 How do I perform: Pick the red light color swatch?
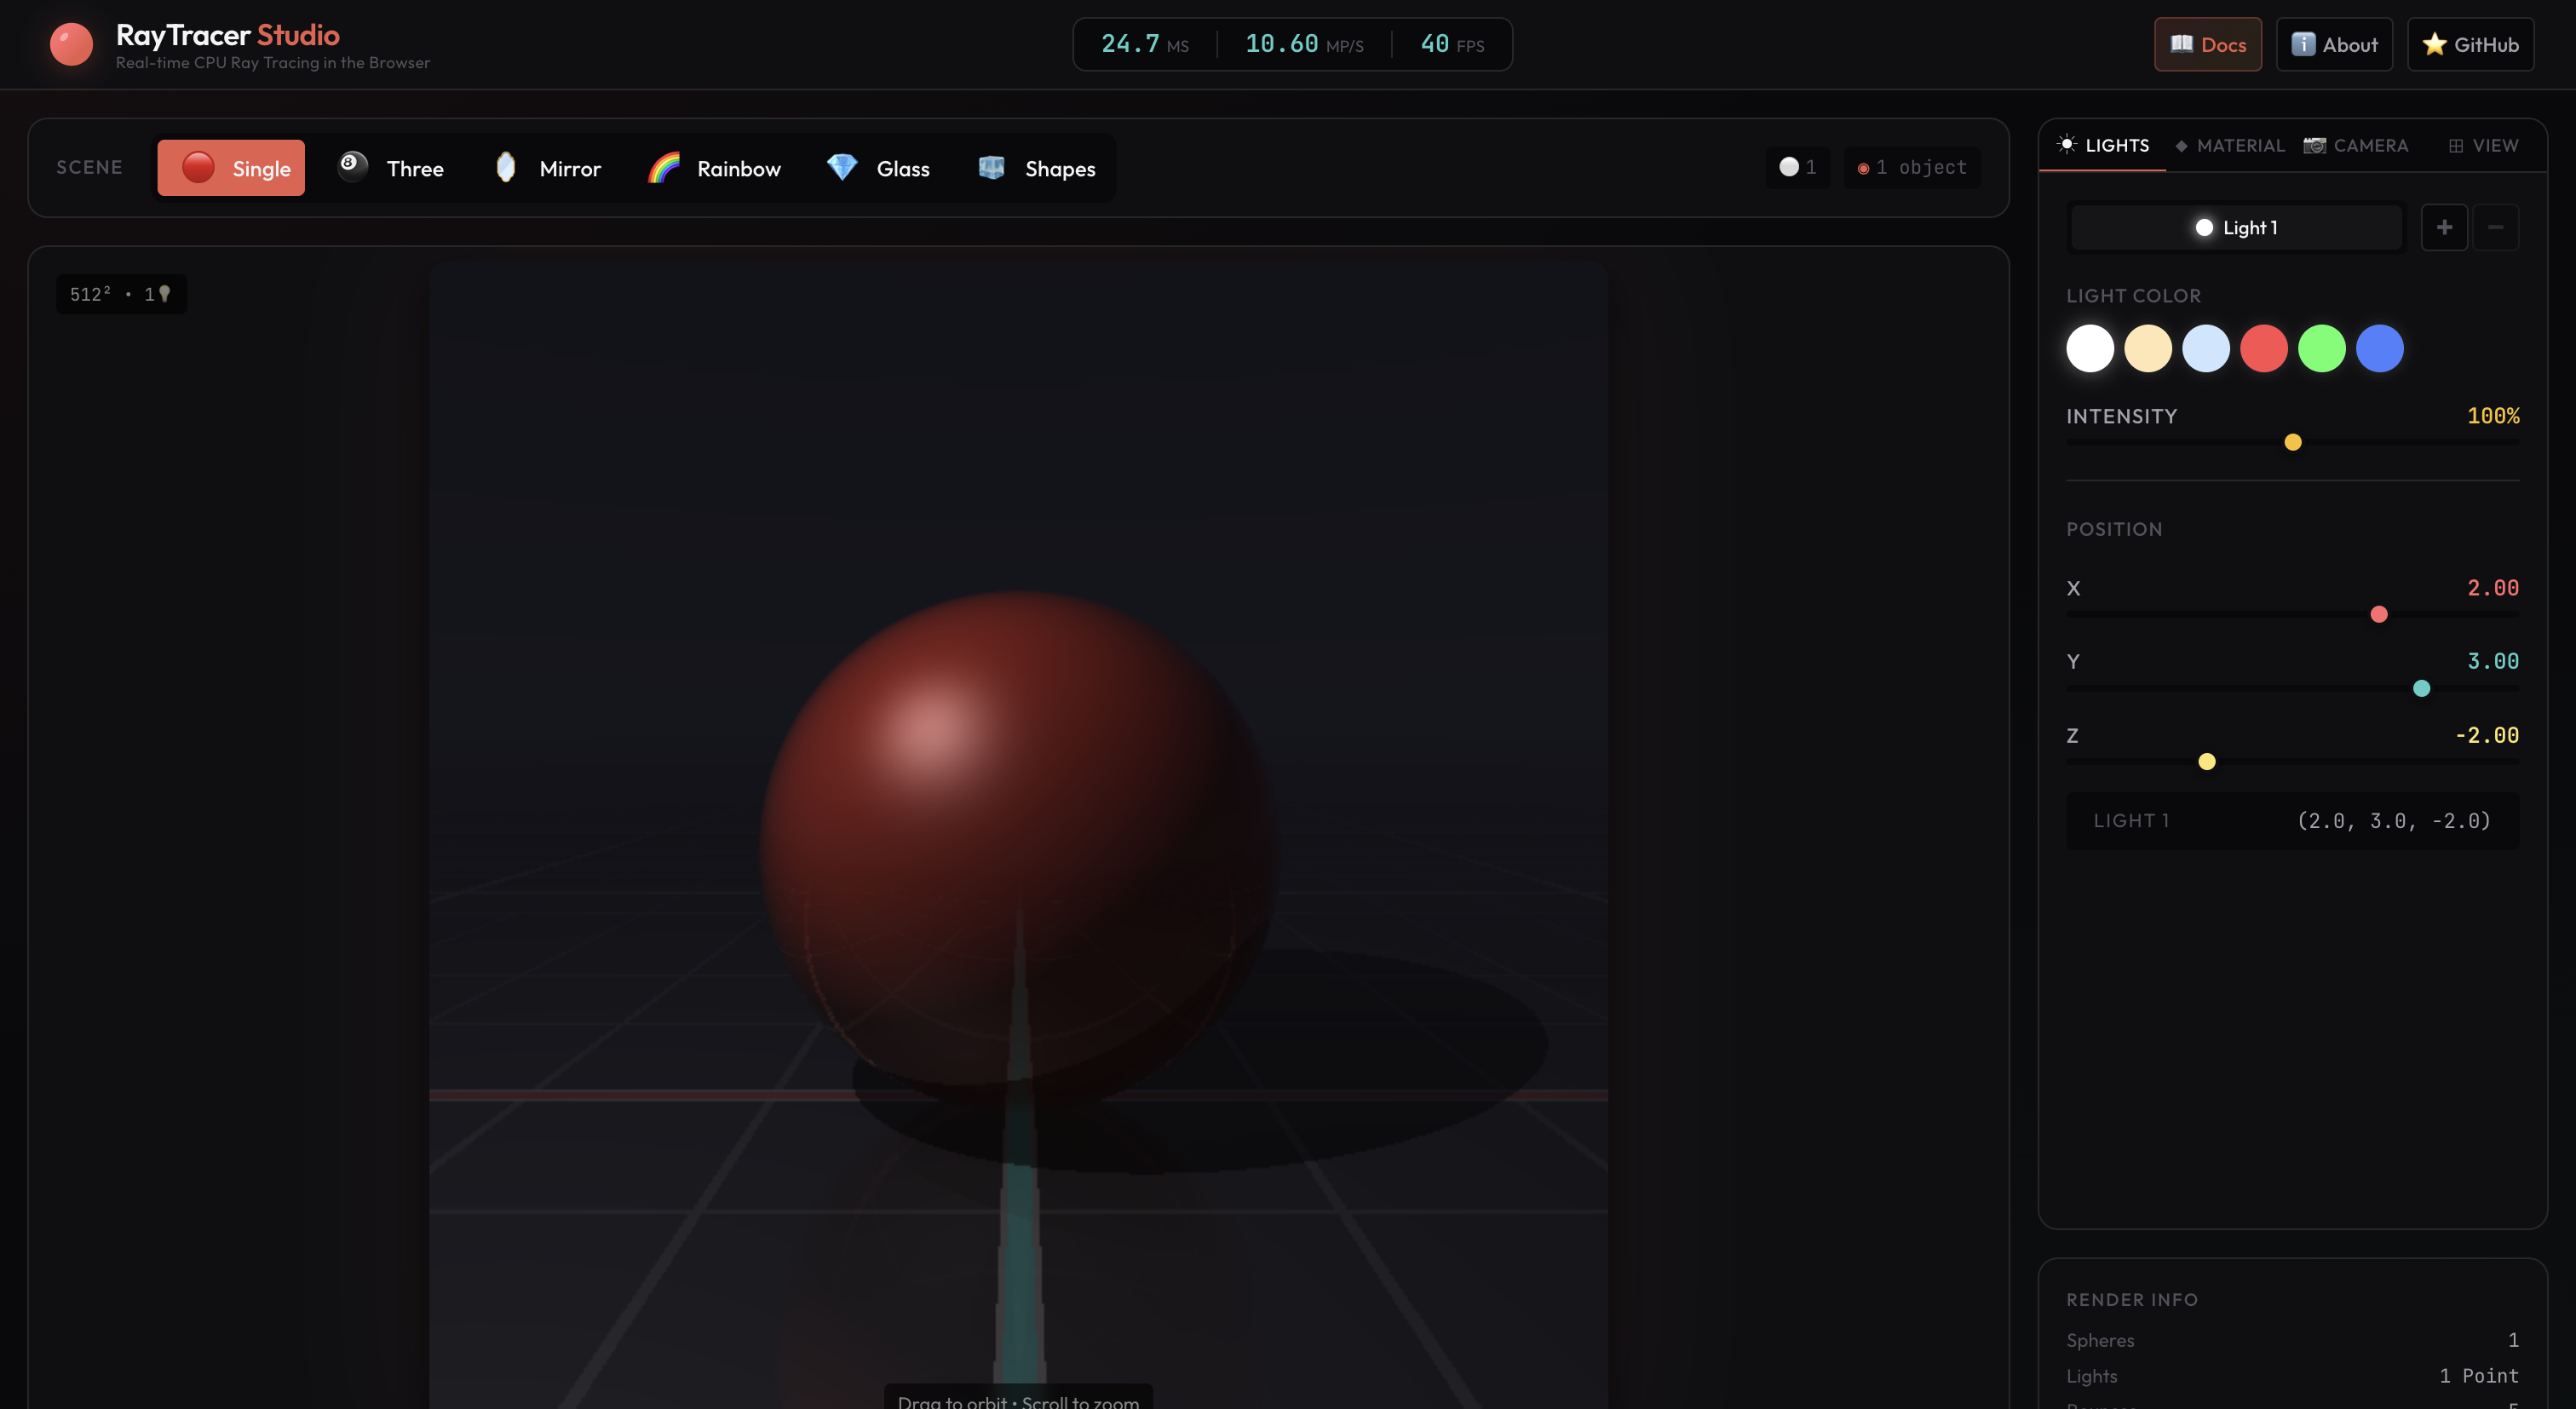[x=2264, y=349]
